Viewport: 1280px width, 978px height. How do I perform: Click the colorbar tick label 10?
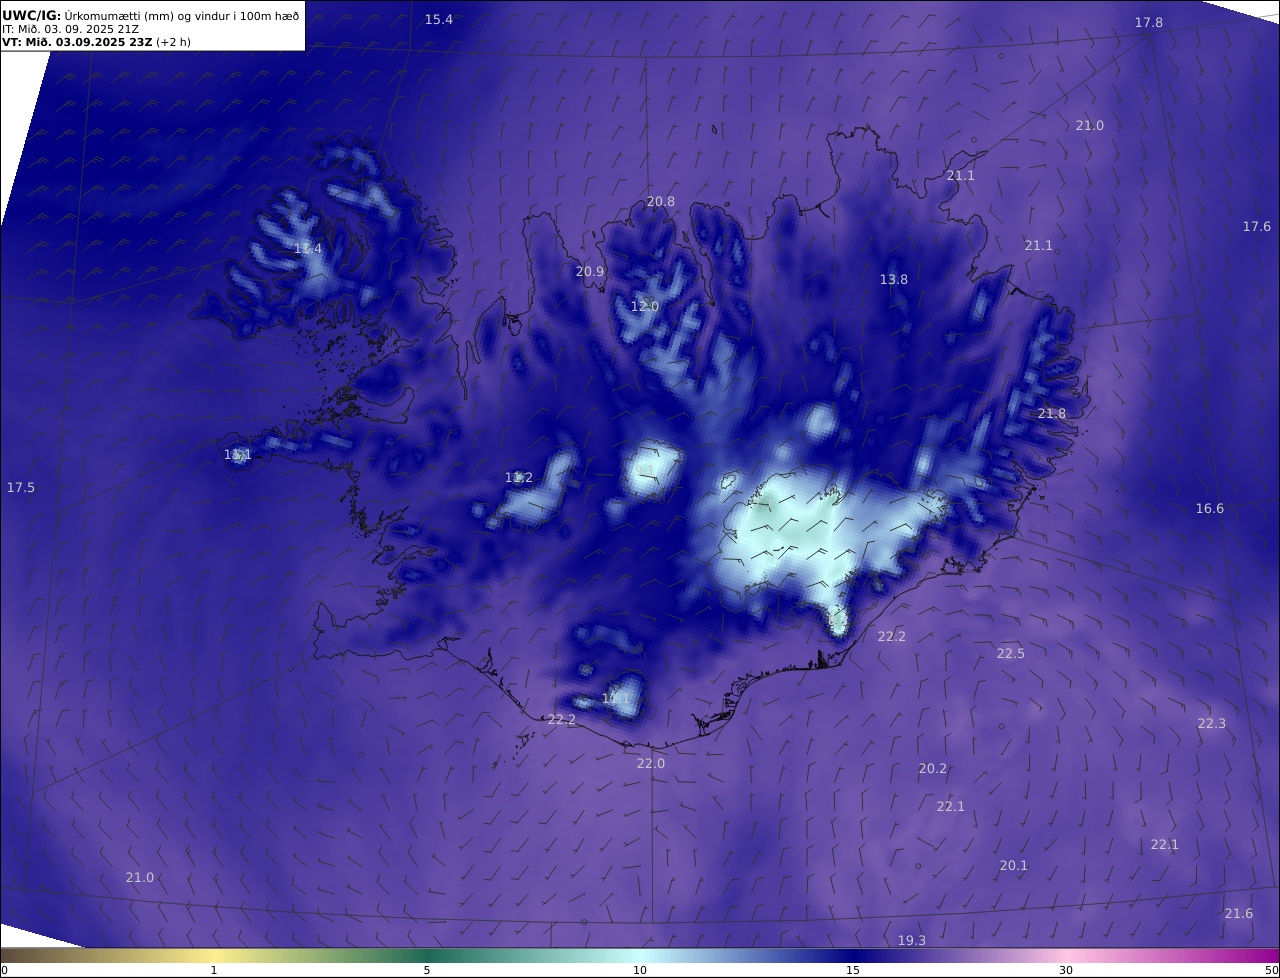tap(640, 970)
